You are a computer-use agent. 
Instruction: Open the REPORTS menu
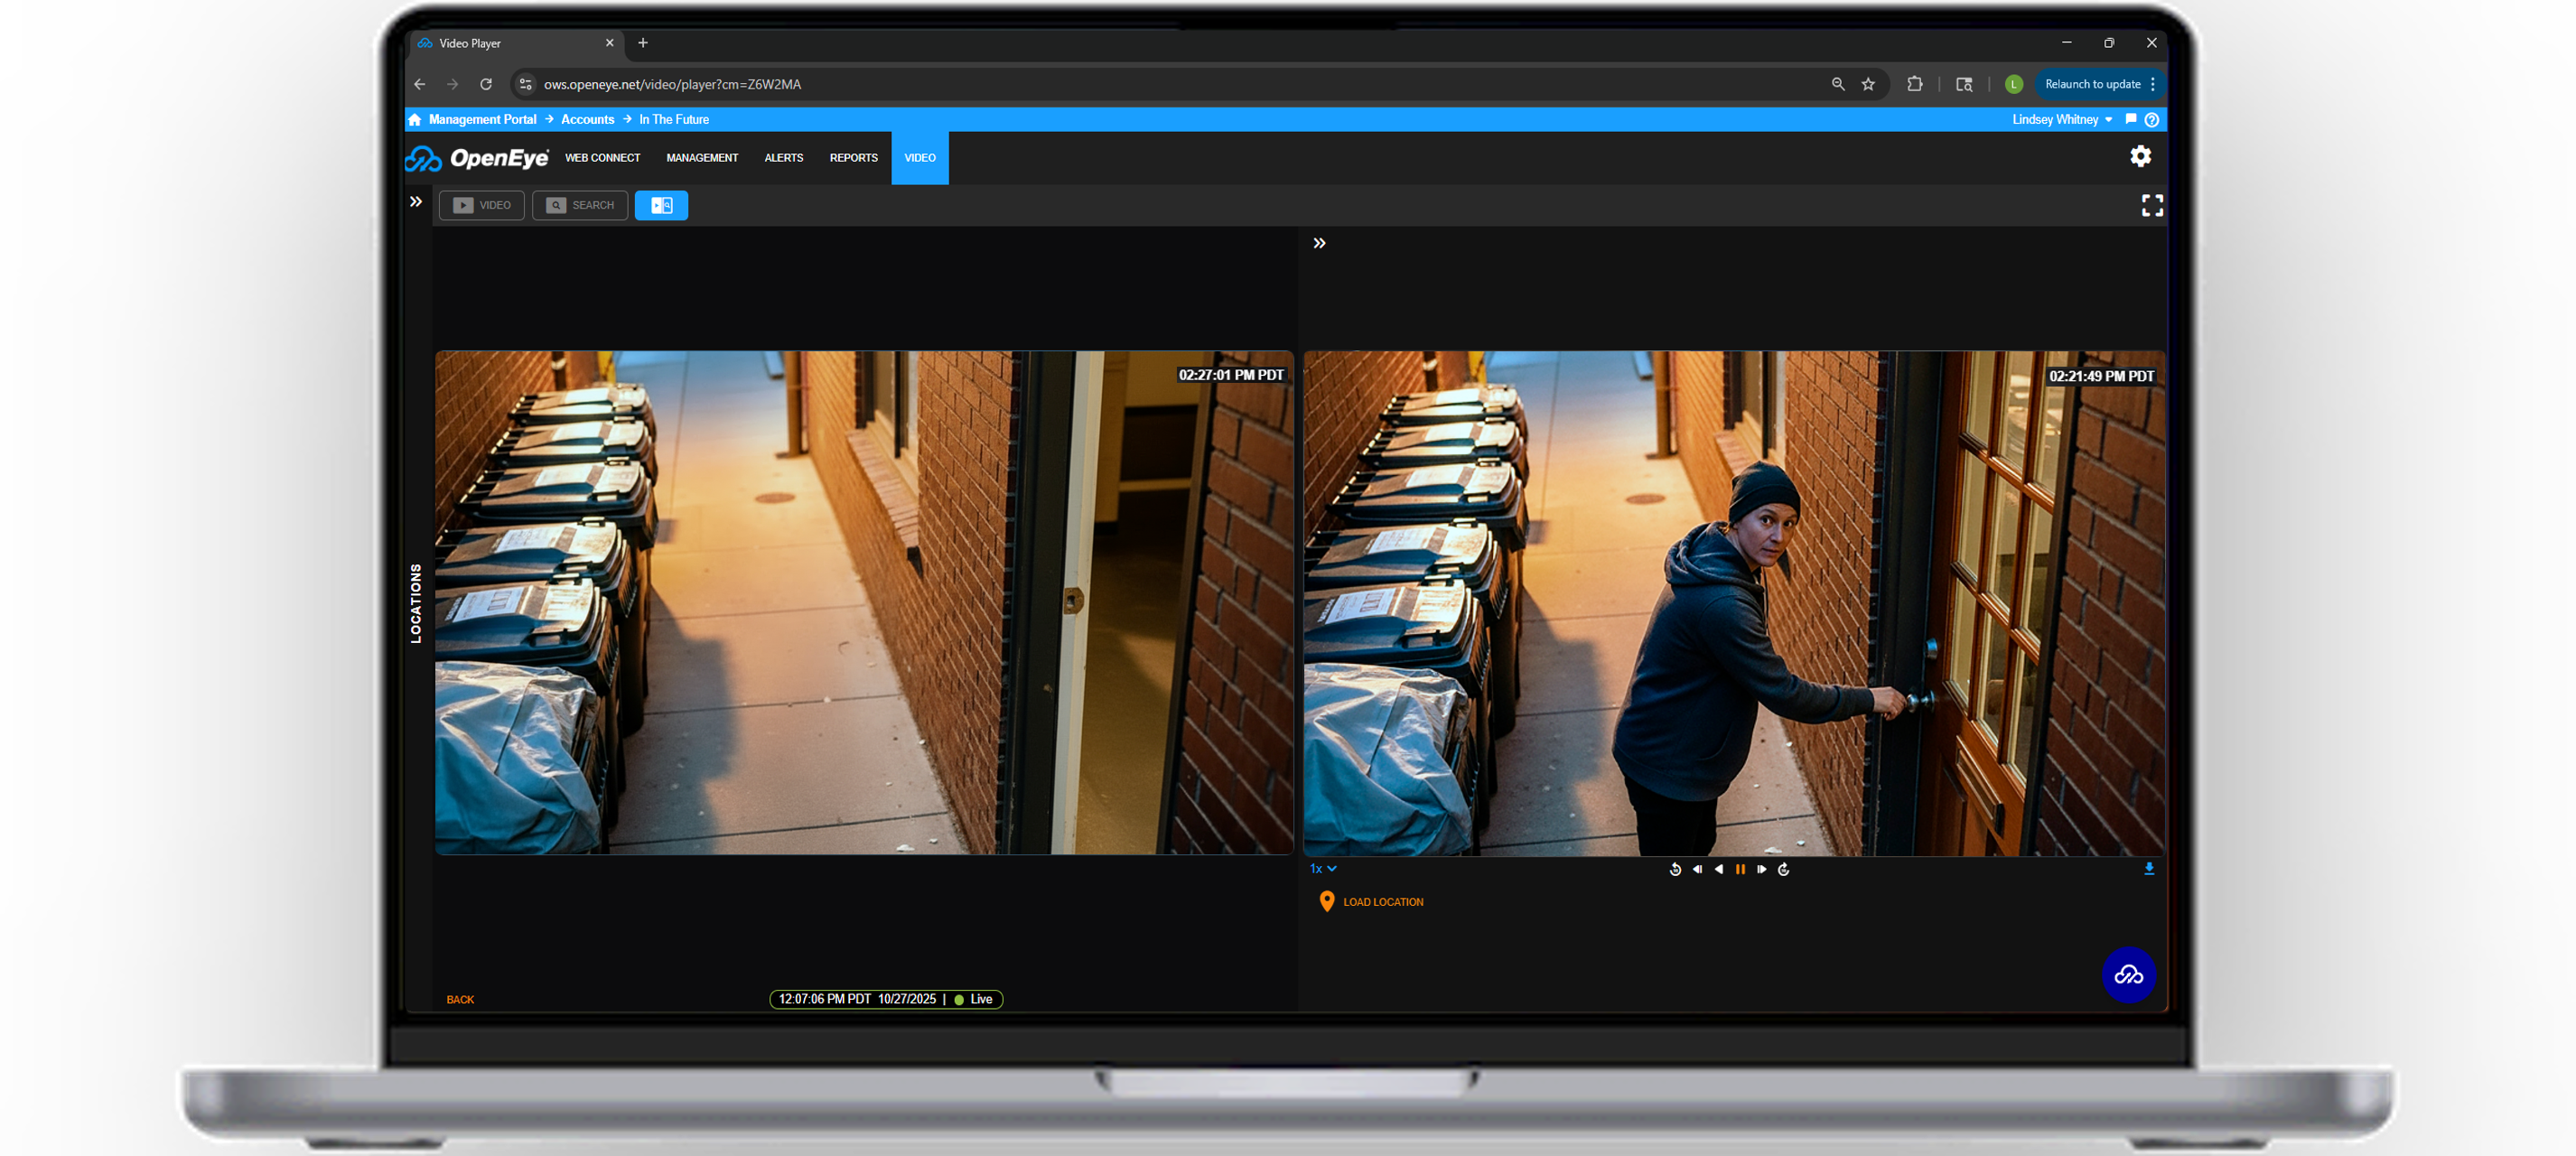(853, 158)
